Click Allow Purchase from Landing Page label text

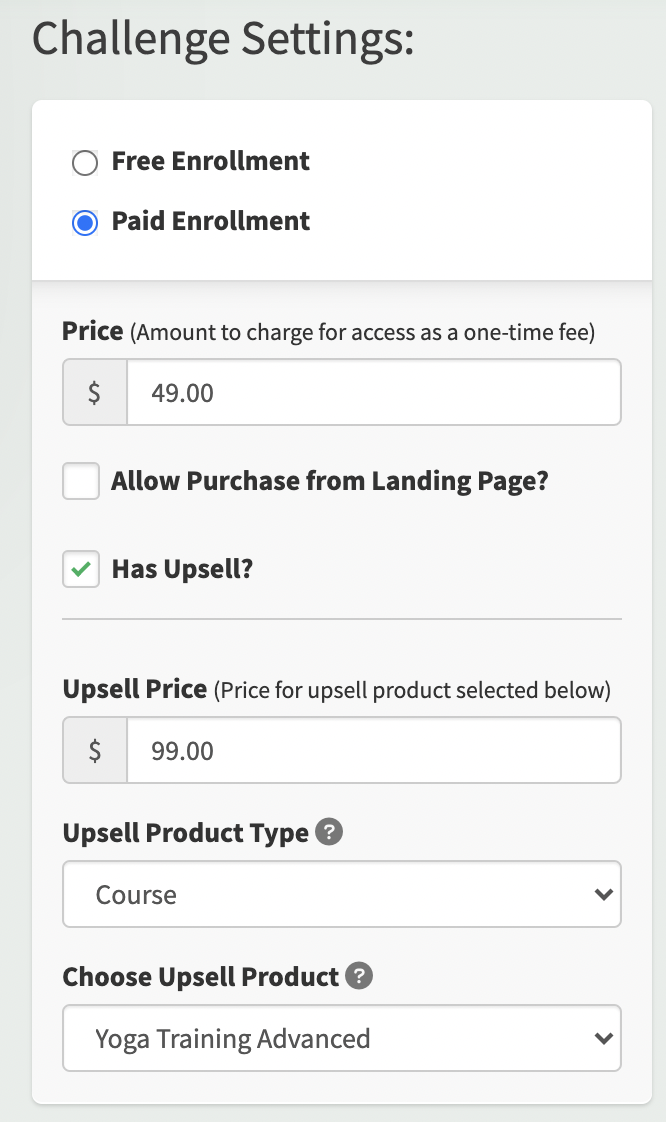[x=330, y=481]
